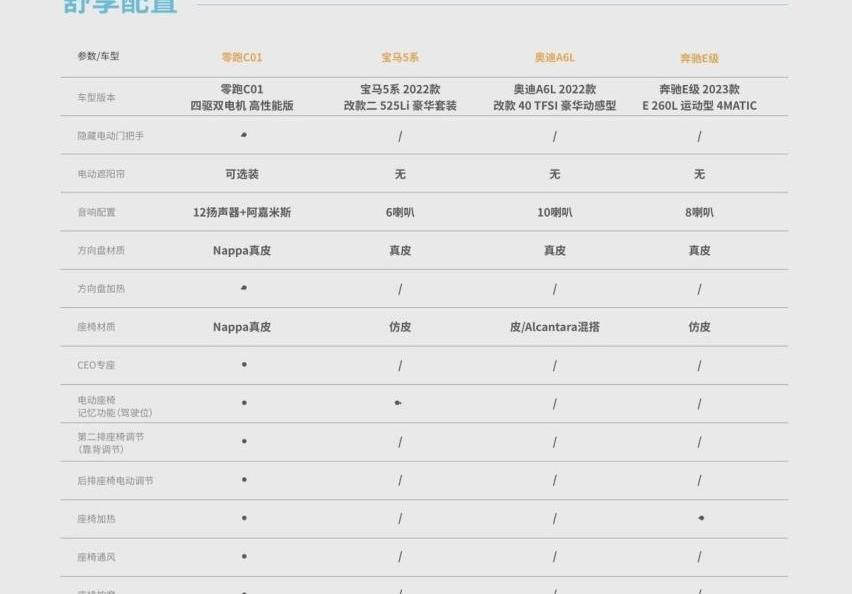Image resolution: width=852 pixels, height=594 pixels.
Task: Click the 零跑C01 dot in 隐藏电动门把手 row
Action: click(x=244, y=135)
